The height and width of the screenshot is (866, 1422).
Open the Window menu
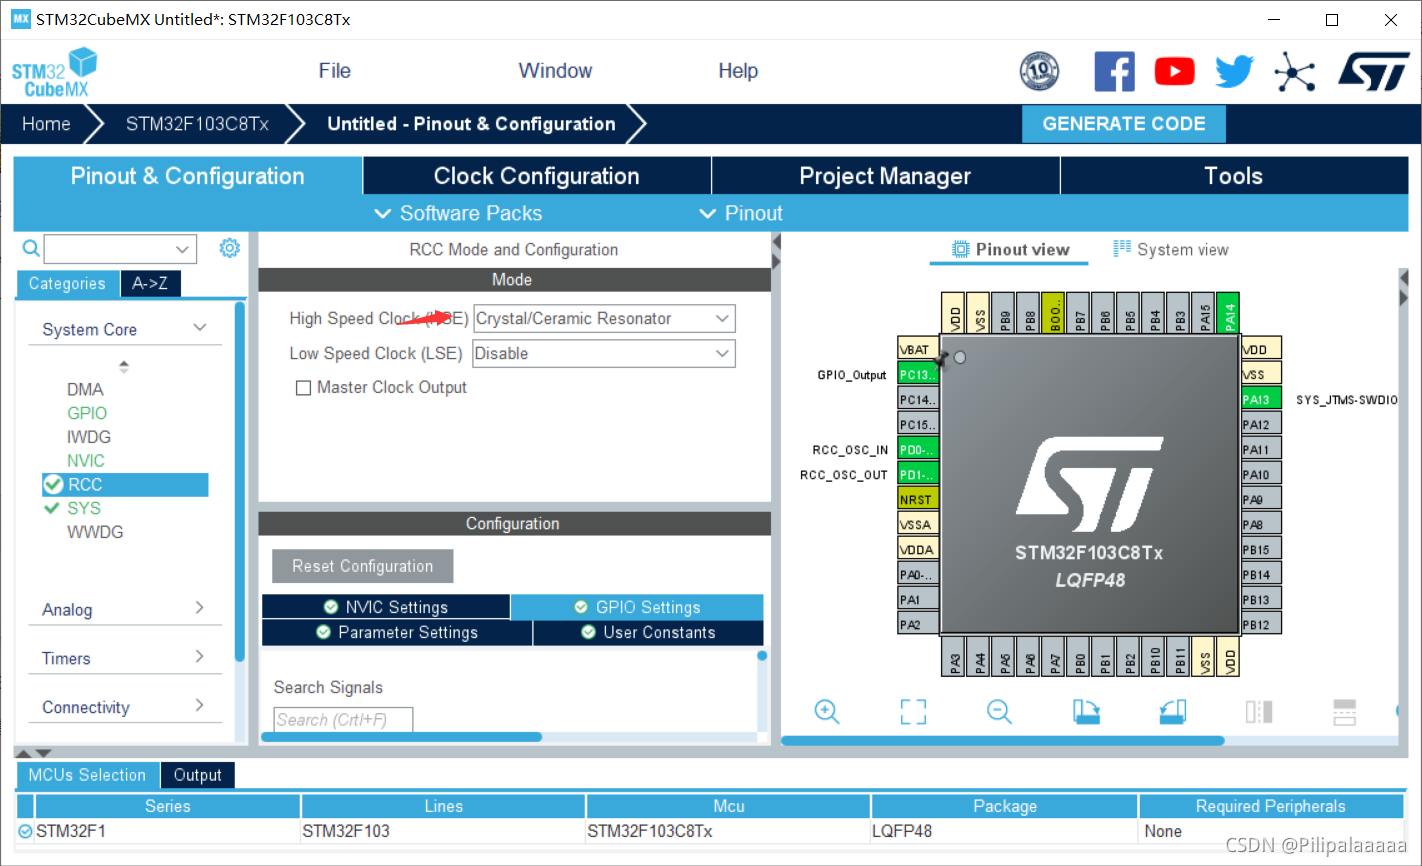555,71
